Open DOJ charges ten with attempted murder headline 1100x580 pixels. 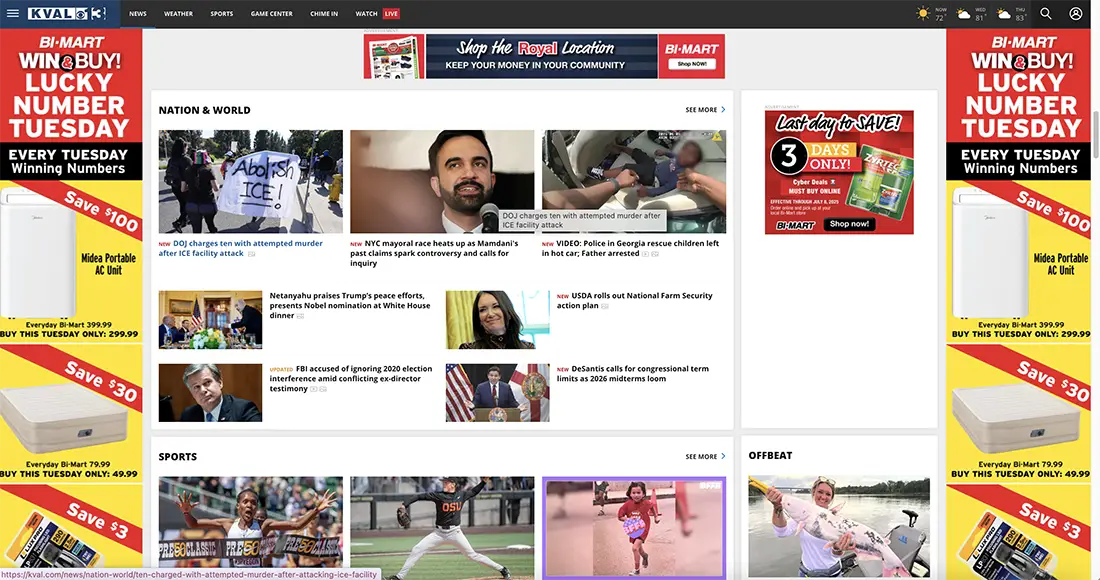tap(241, 248)
